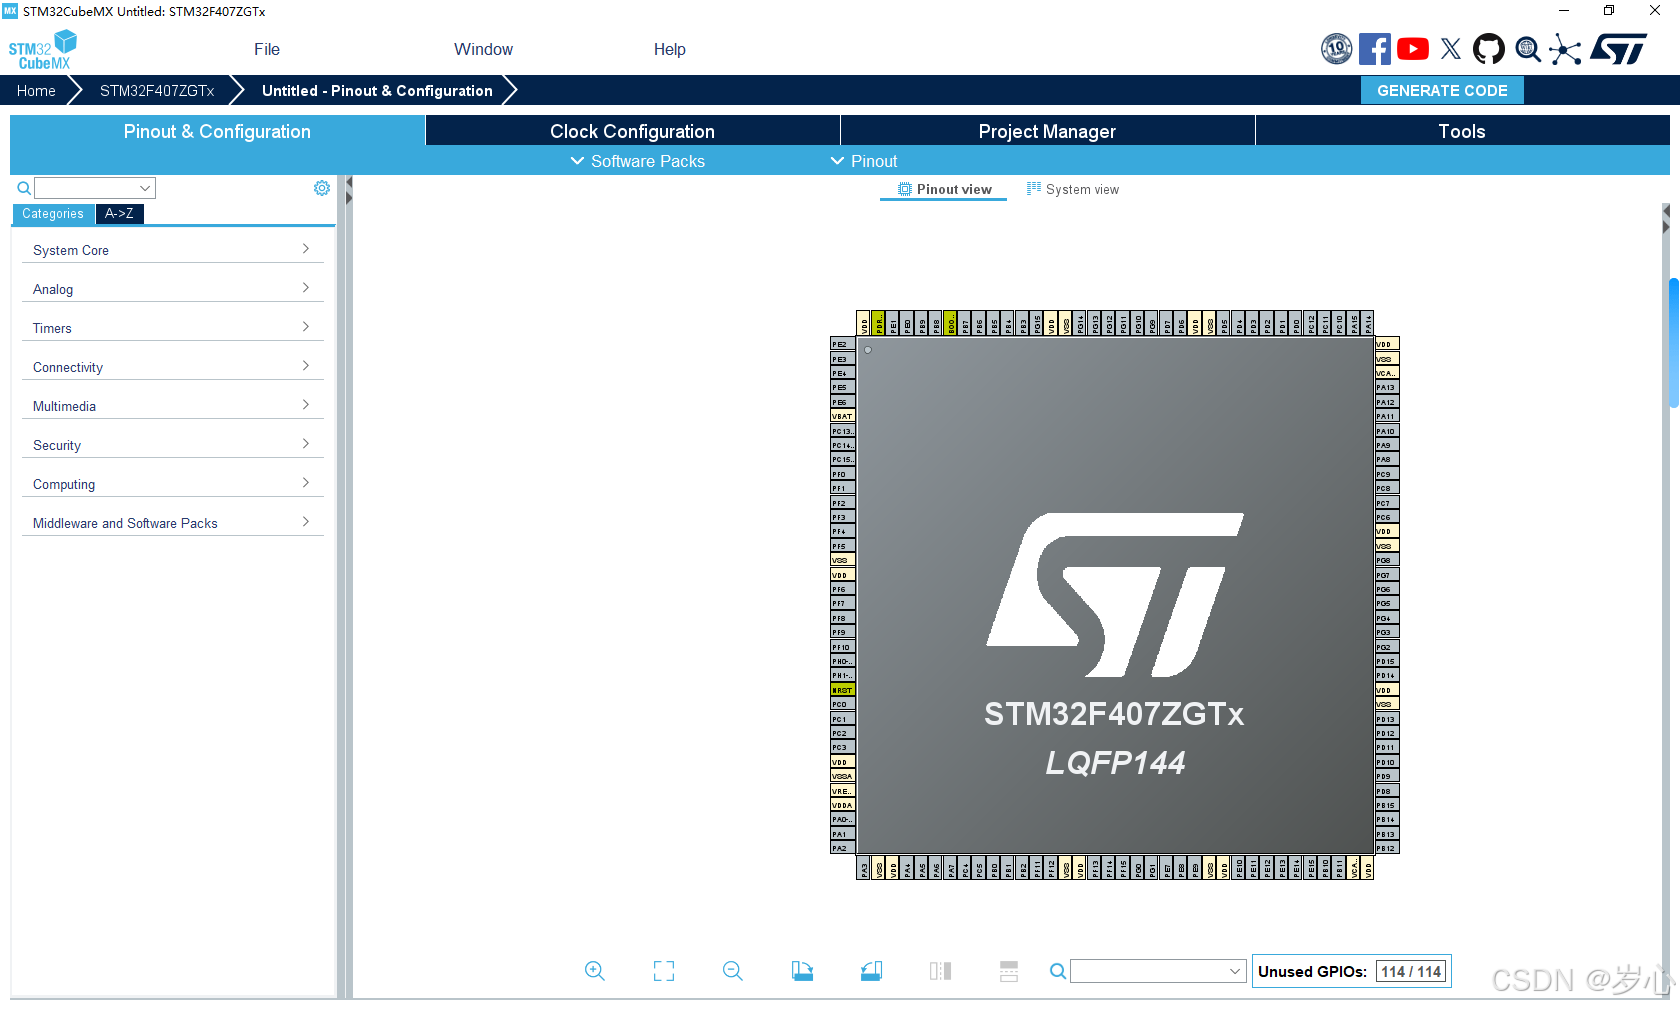Screen dimensions: 1680x1010
Task: Open the Facebook icon link
Action: pos(1375,49)
